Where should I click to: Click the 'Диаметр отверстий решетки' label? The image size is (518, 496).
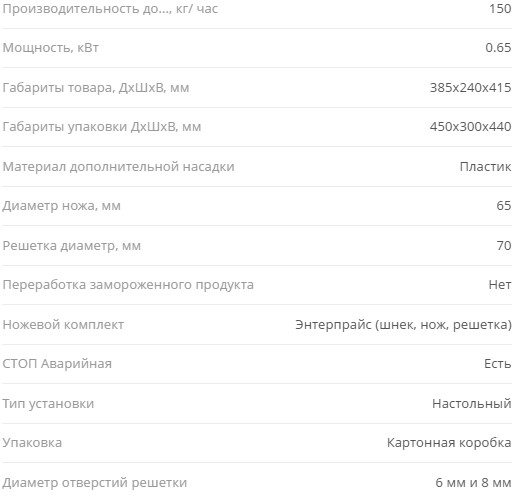click(x=95, y=483)
